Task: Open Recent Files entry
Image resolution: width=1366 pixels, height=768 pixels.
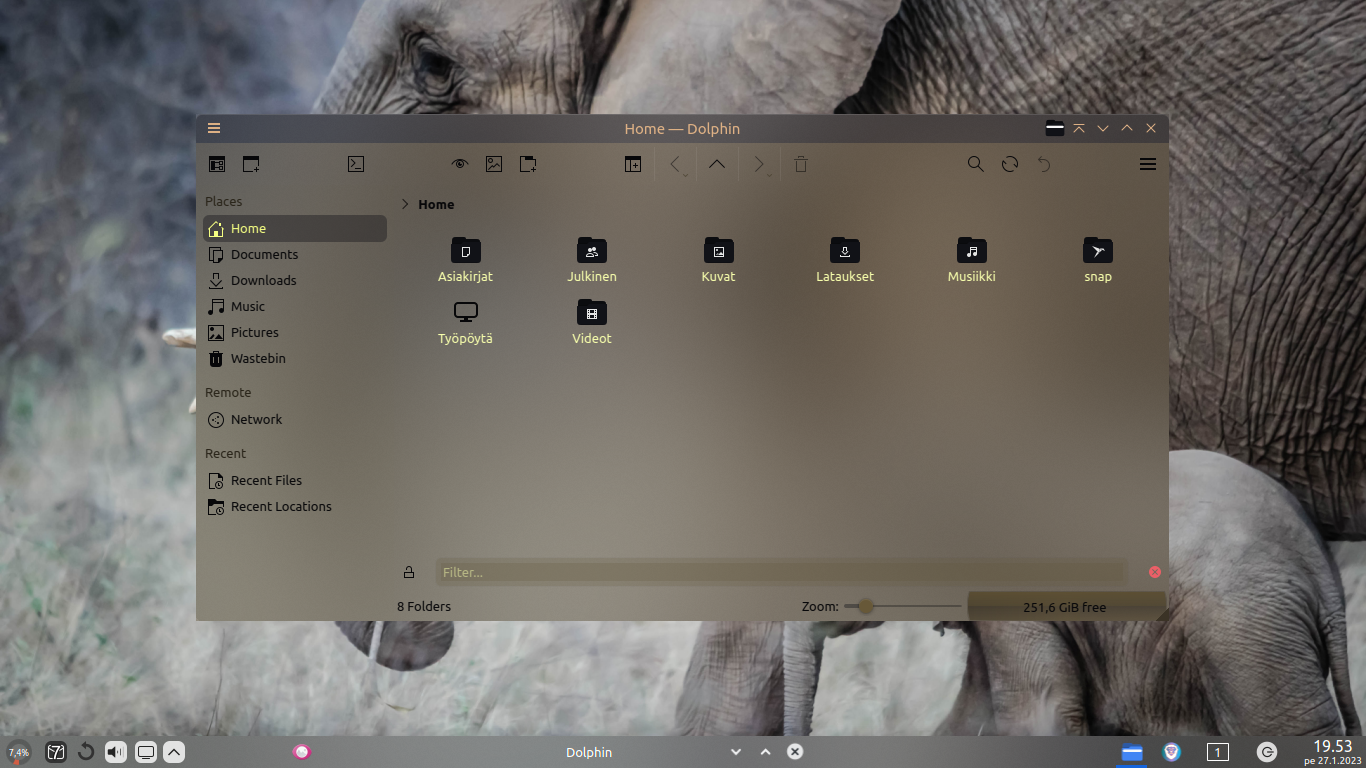Action: coord(295,480)
